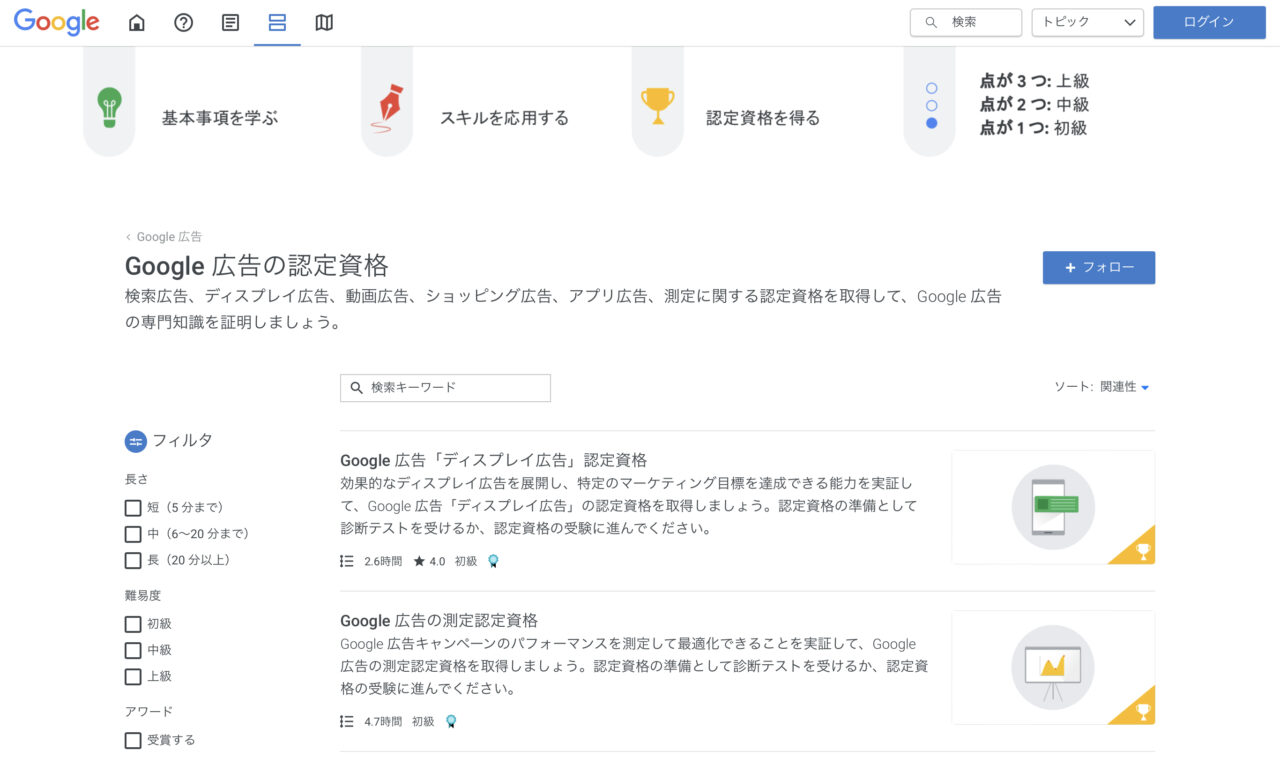
Task: Click the 検索キーワード search field
Action: tap(444, 388)
